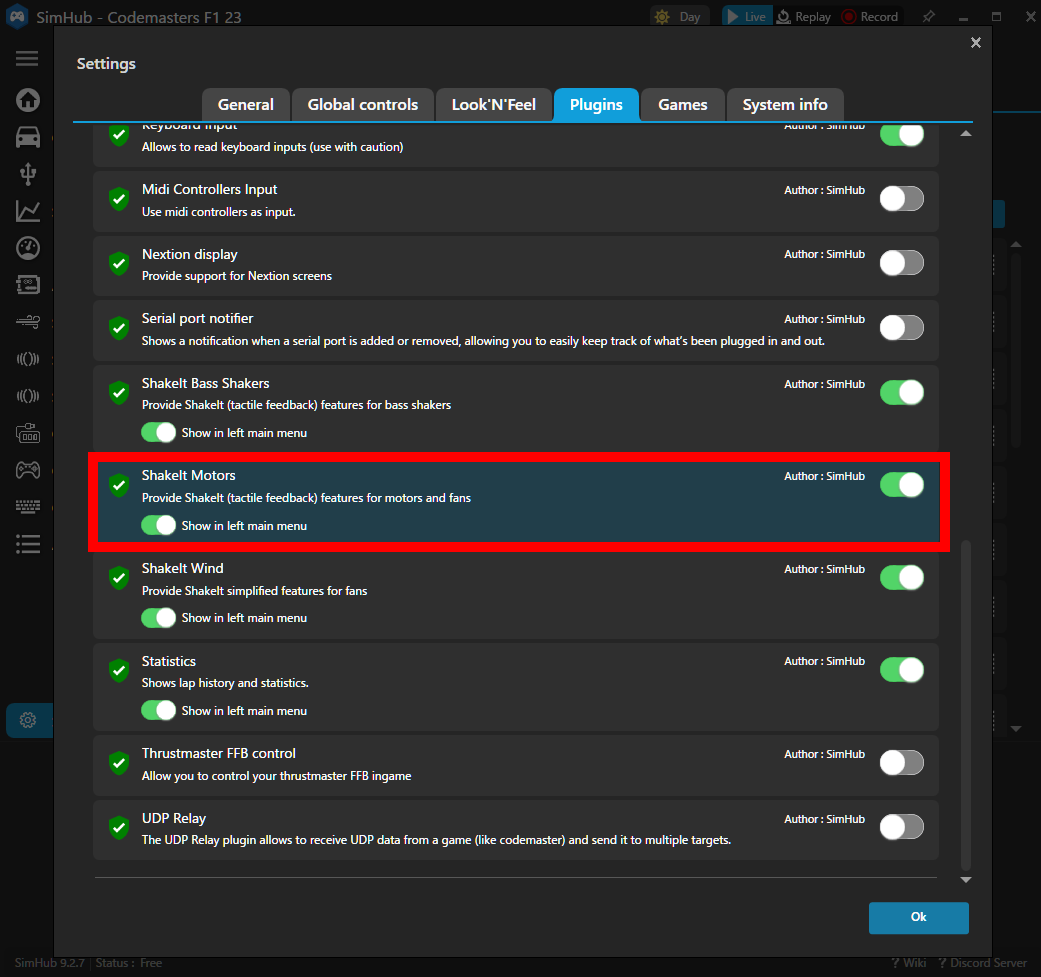Enable the UDP Relay plugin
Image resolution: width=1041 pixels, height=977 pixels.
(902, 827)
